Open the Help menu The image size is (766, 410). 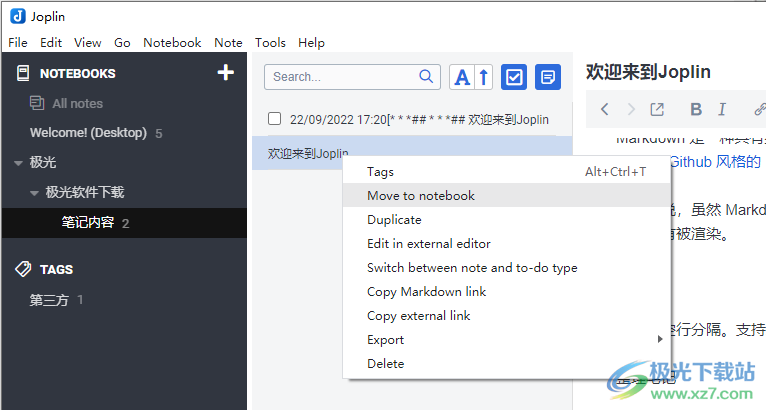tap(311, 43)
